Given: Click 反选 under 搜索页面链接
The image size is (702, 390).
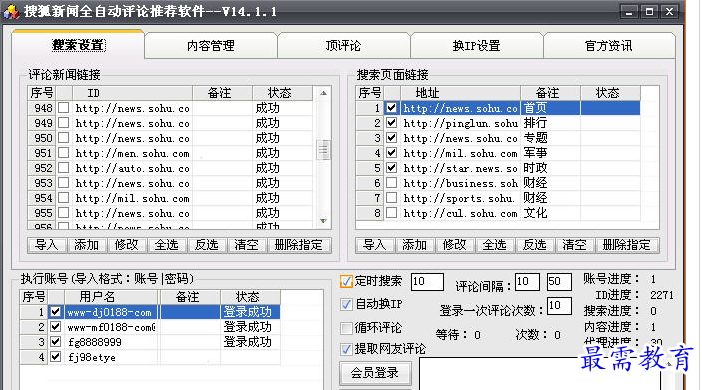Looking at the screenshot, I should [535, 245].
